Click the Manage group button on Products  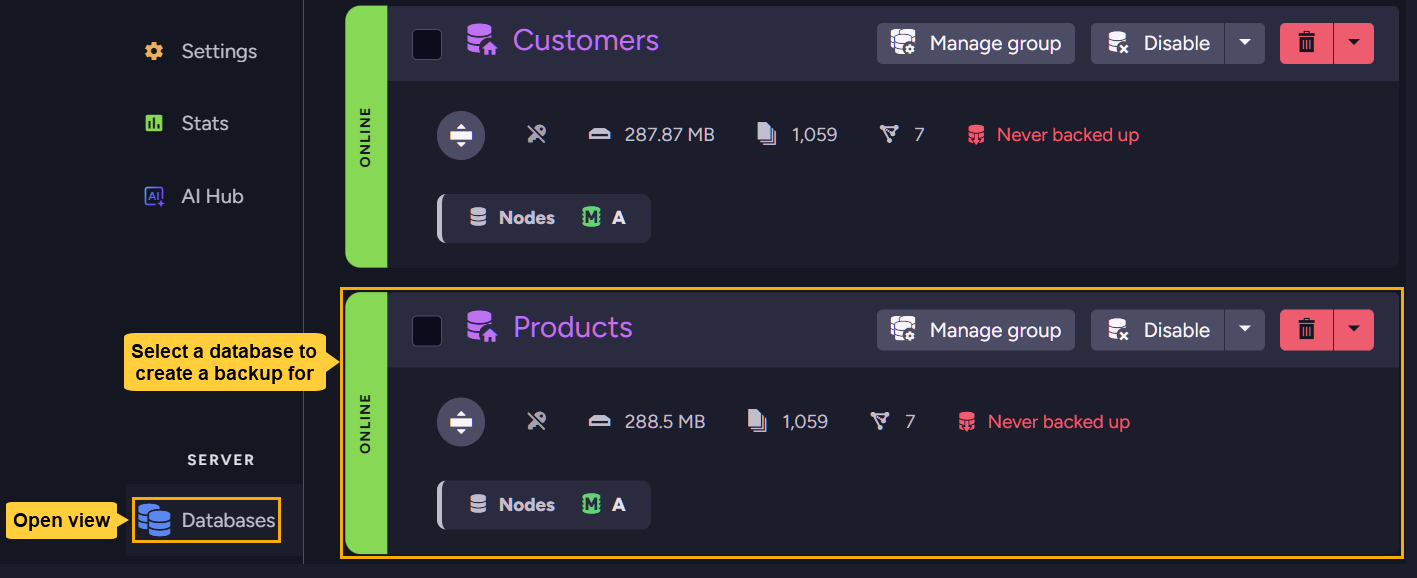tap(975, 329)
